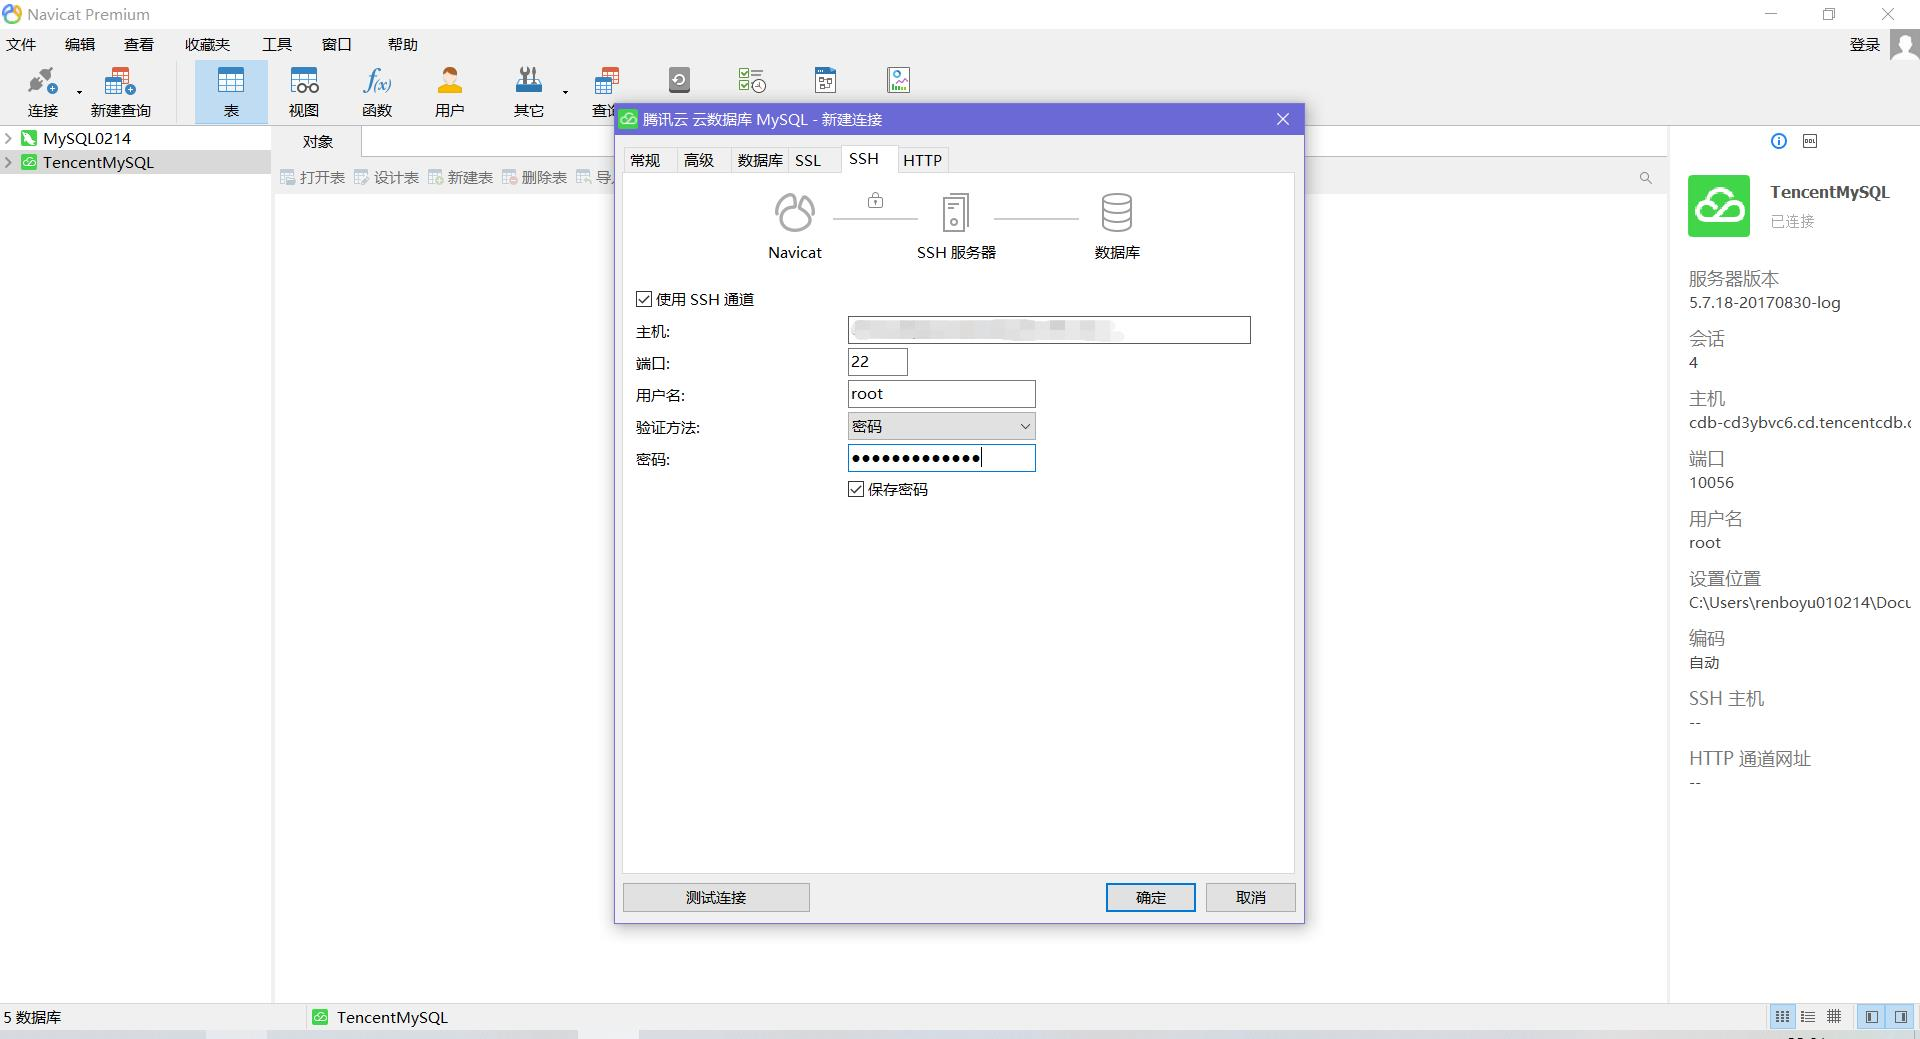Confirm with the 确定 button
The width and height of the screenshot is (1920, 1039).
point(1150,897)
